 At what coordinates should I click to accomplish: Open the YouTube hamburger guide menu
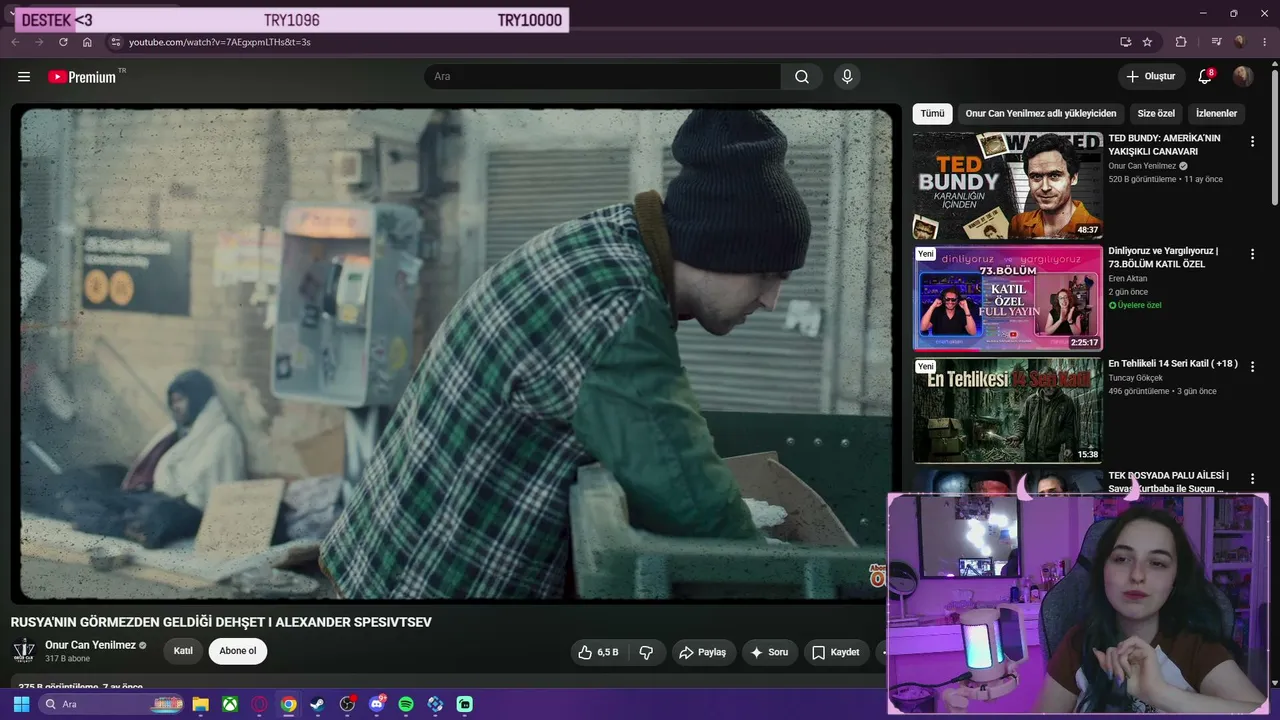coord(24,77)
